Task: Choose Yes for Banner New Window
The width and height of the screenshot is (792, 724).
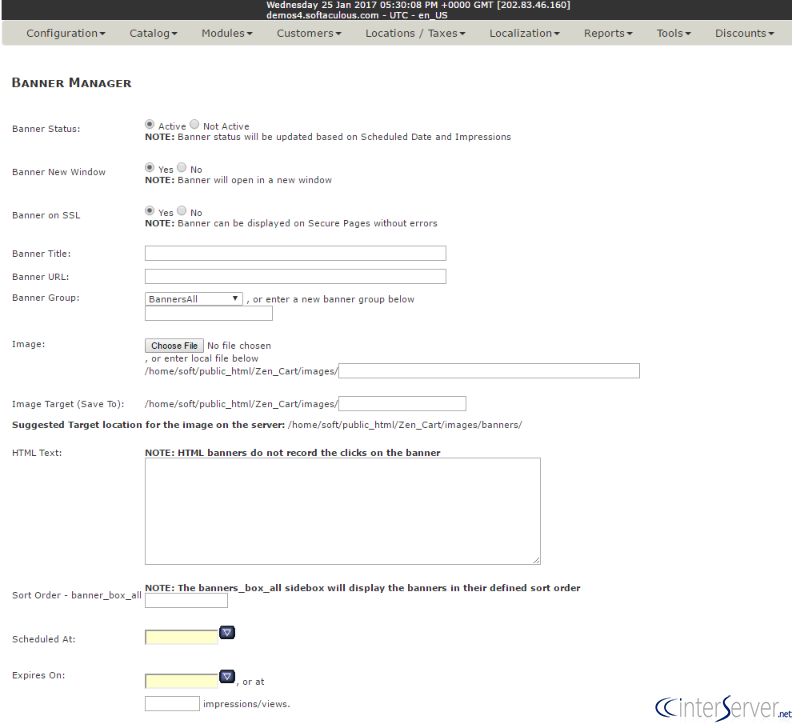Action: click(x=150, y=167)
